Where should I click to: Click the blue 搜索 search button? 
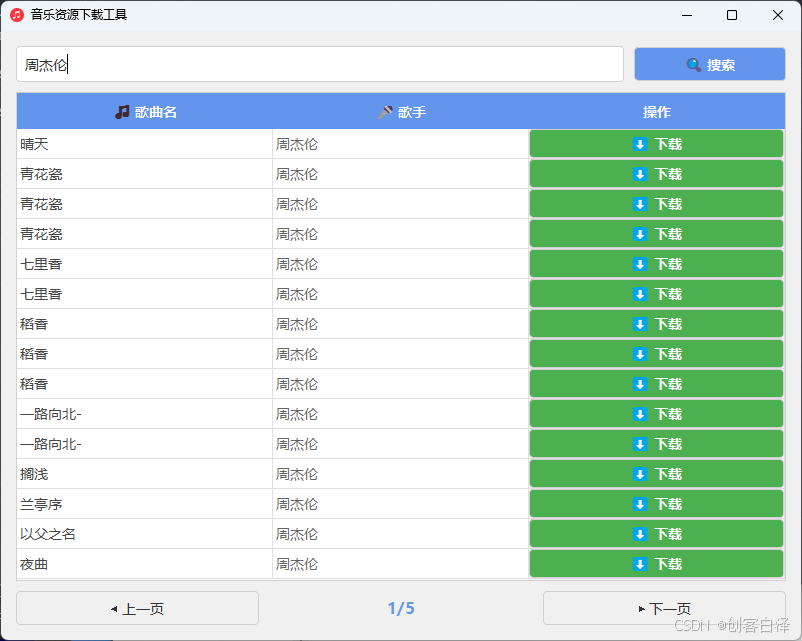[x=709, y=64]
